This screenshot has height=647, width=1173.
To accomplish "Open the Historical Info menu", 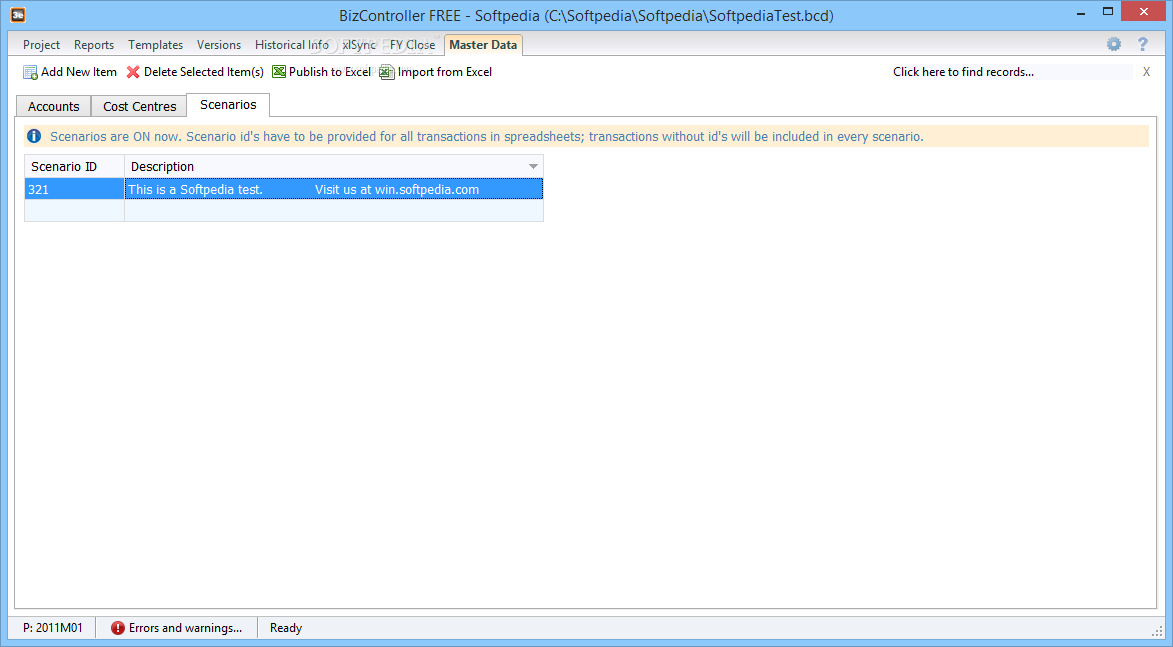I will tap(292, 45).
